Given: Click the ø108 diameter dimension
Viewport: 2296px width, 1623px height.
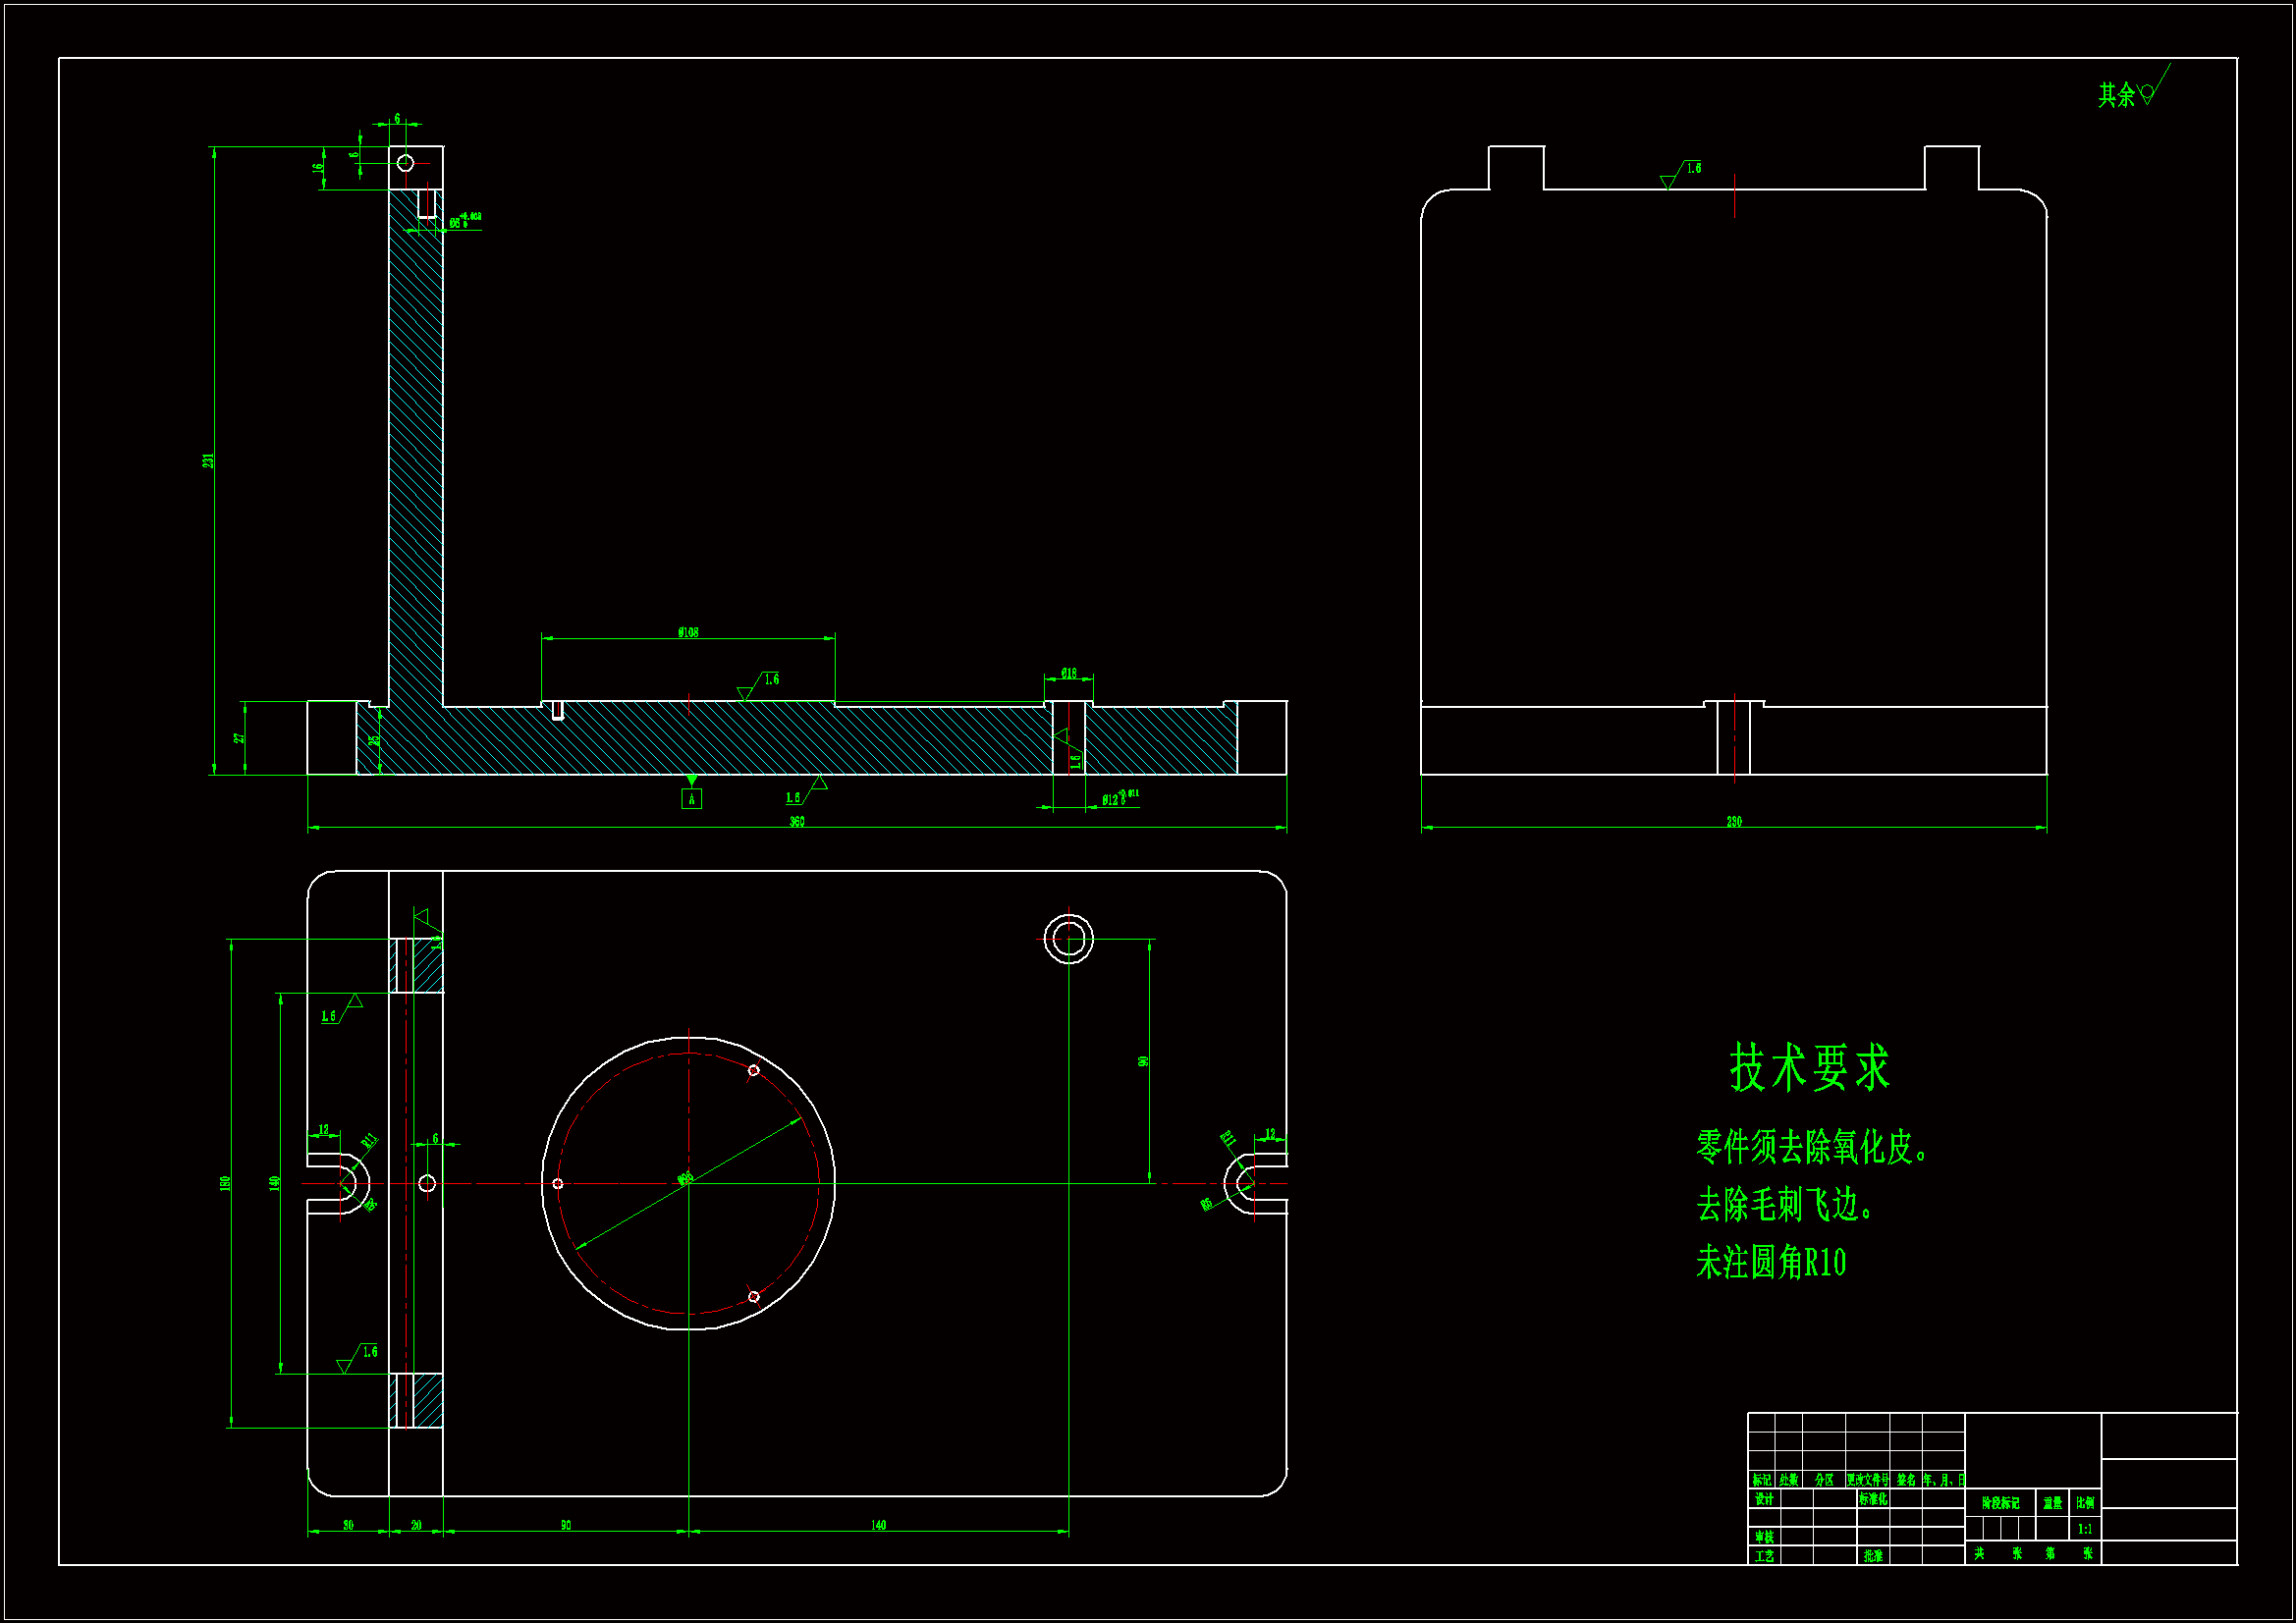Looking at the screenshot, I should (x=688, y=632).
